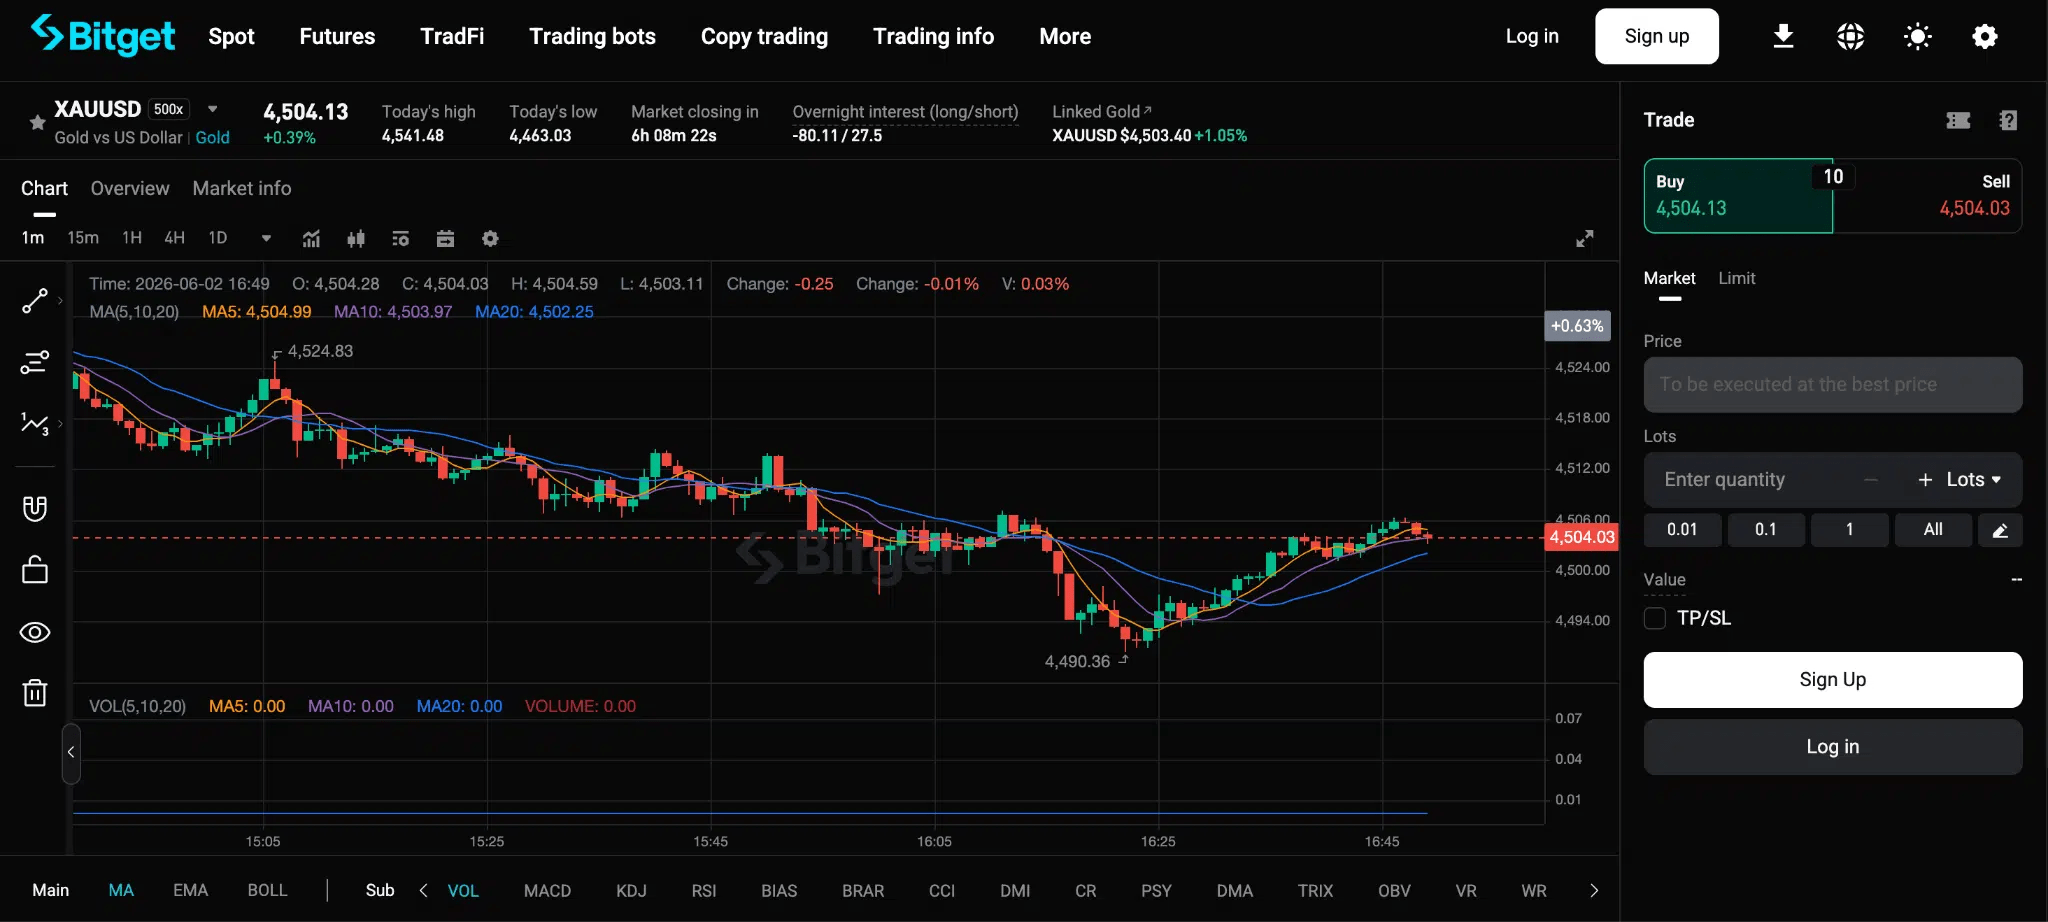
Task: Select the Buy 4,504.13 side
Action: [1738, 196]
